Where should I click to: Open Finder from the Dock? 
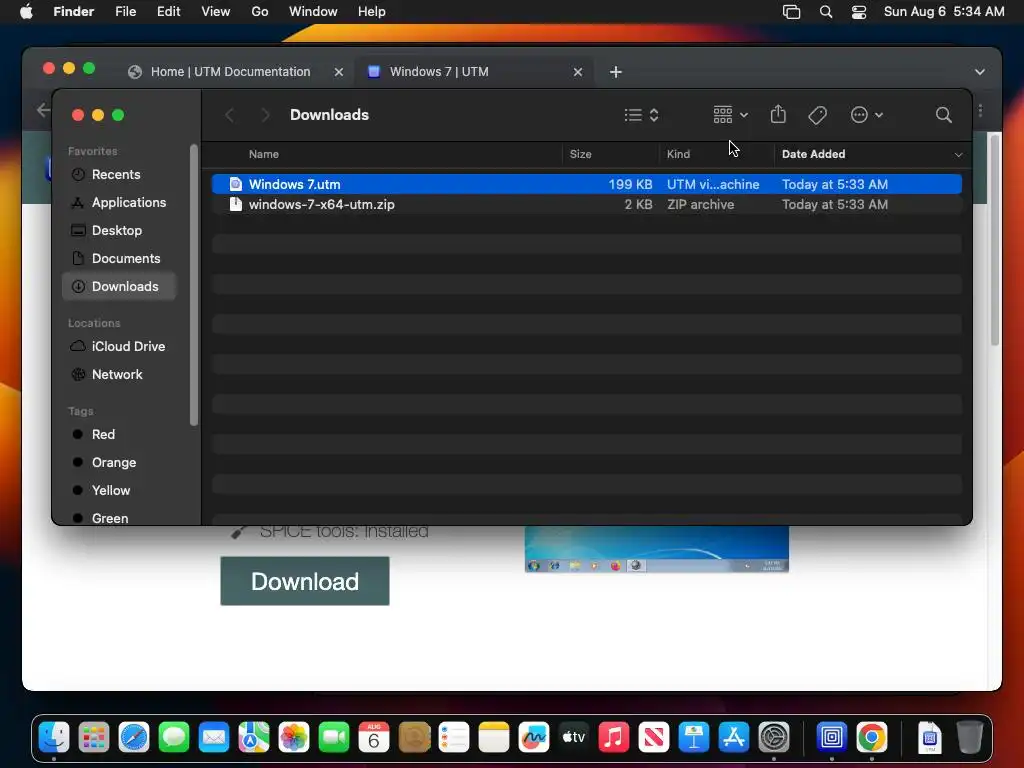pos(54,738)
